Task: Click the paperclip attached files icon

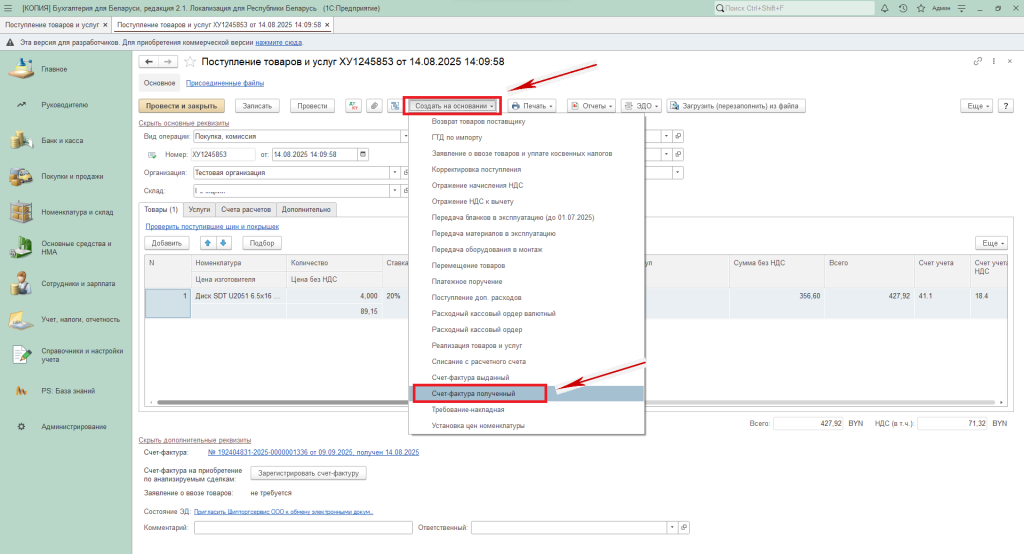Action: coord(373,105)
